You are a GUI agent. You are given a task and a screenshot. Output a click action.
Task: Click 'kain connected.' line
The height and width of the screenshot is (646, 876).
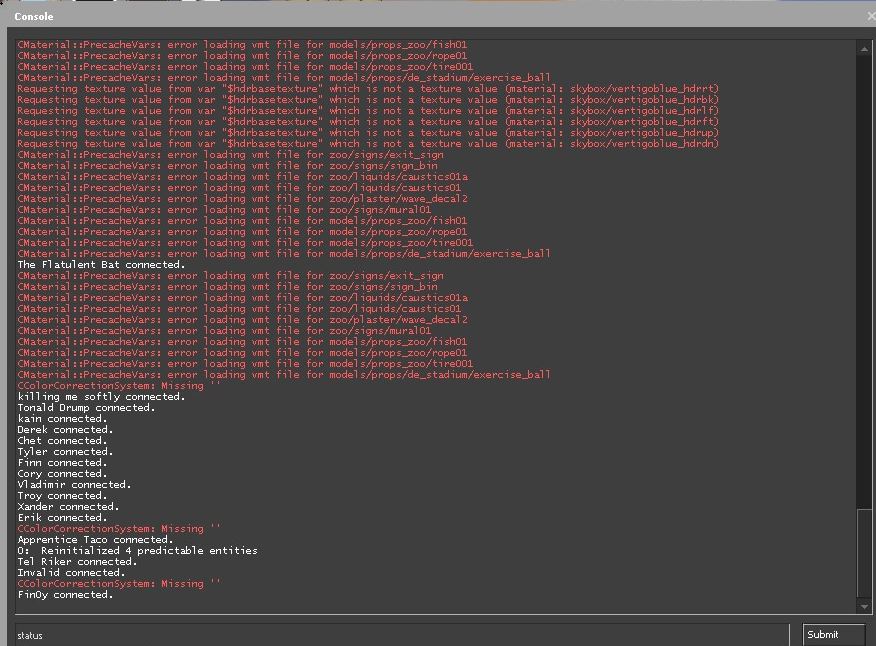point(62,419)
